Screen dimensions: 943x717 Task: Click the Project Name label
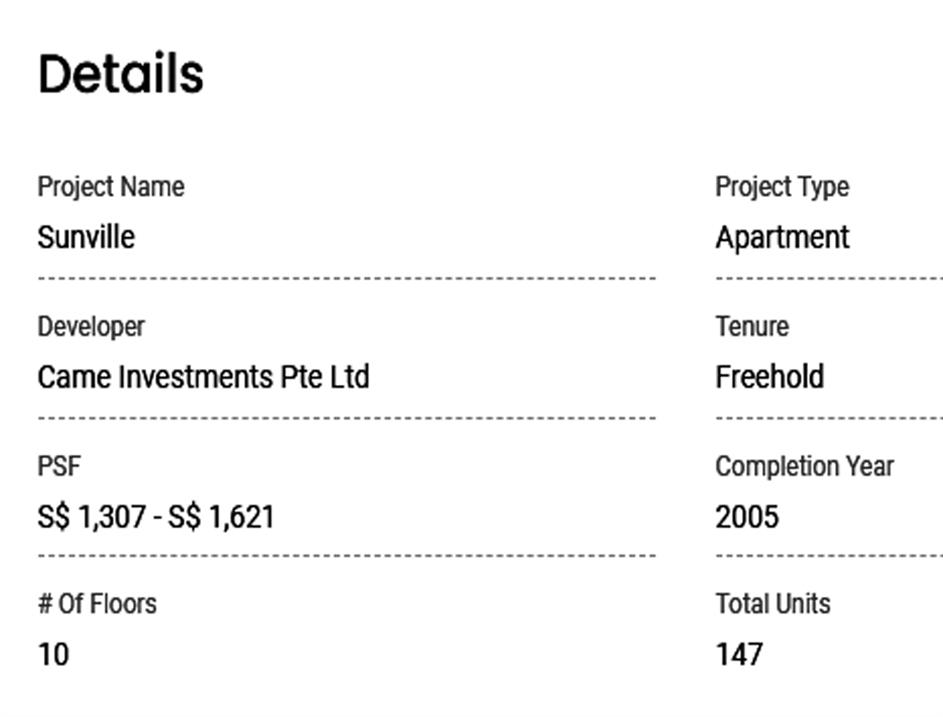pos(111,187)
